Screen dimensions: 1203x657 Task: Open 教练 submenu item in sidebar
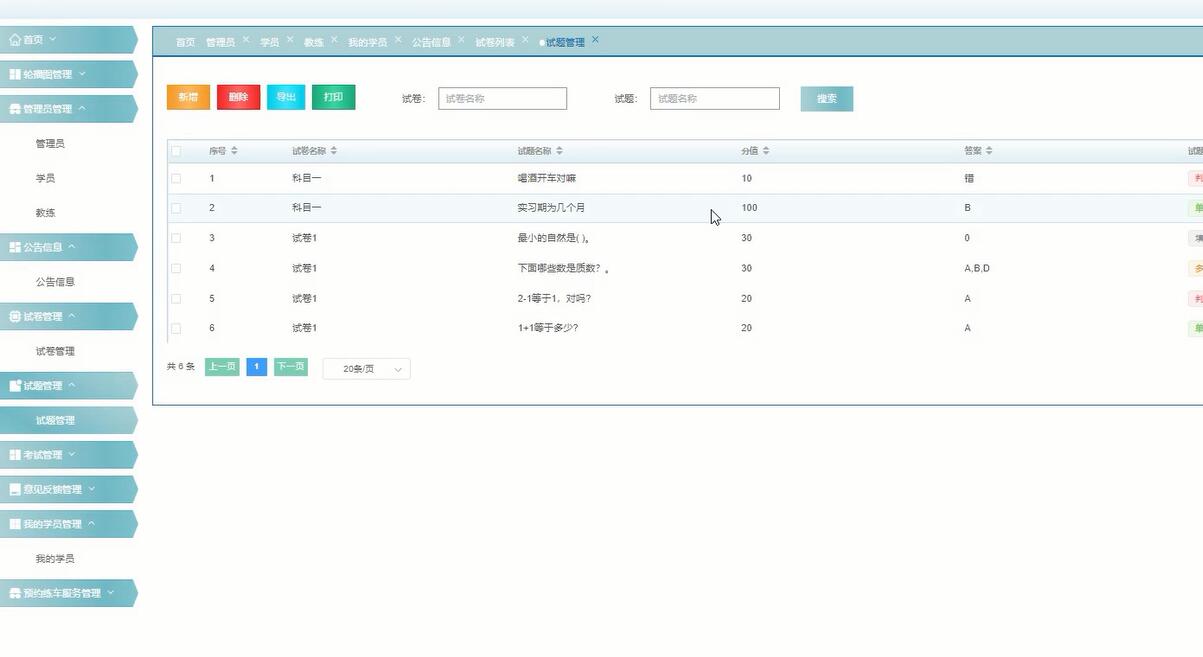(x=45, y=213)
